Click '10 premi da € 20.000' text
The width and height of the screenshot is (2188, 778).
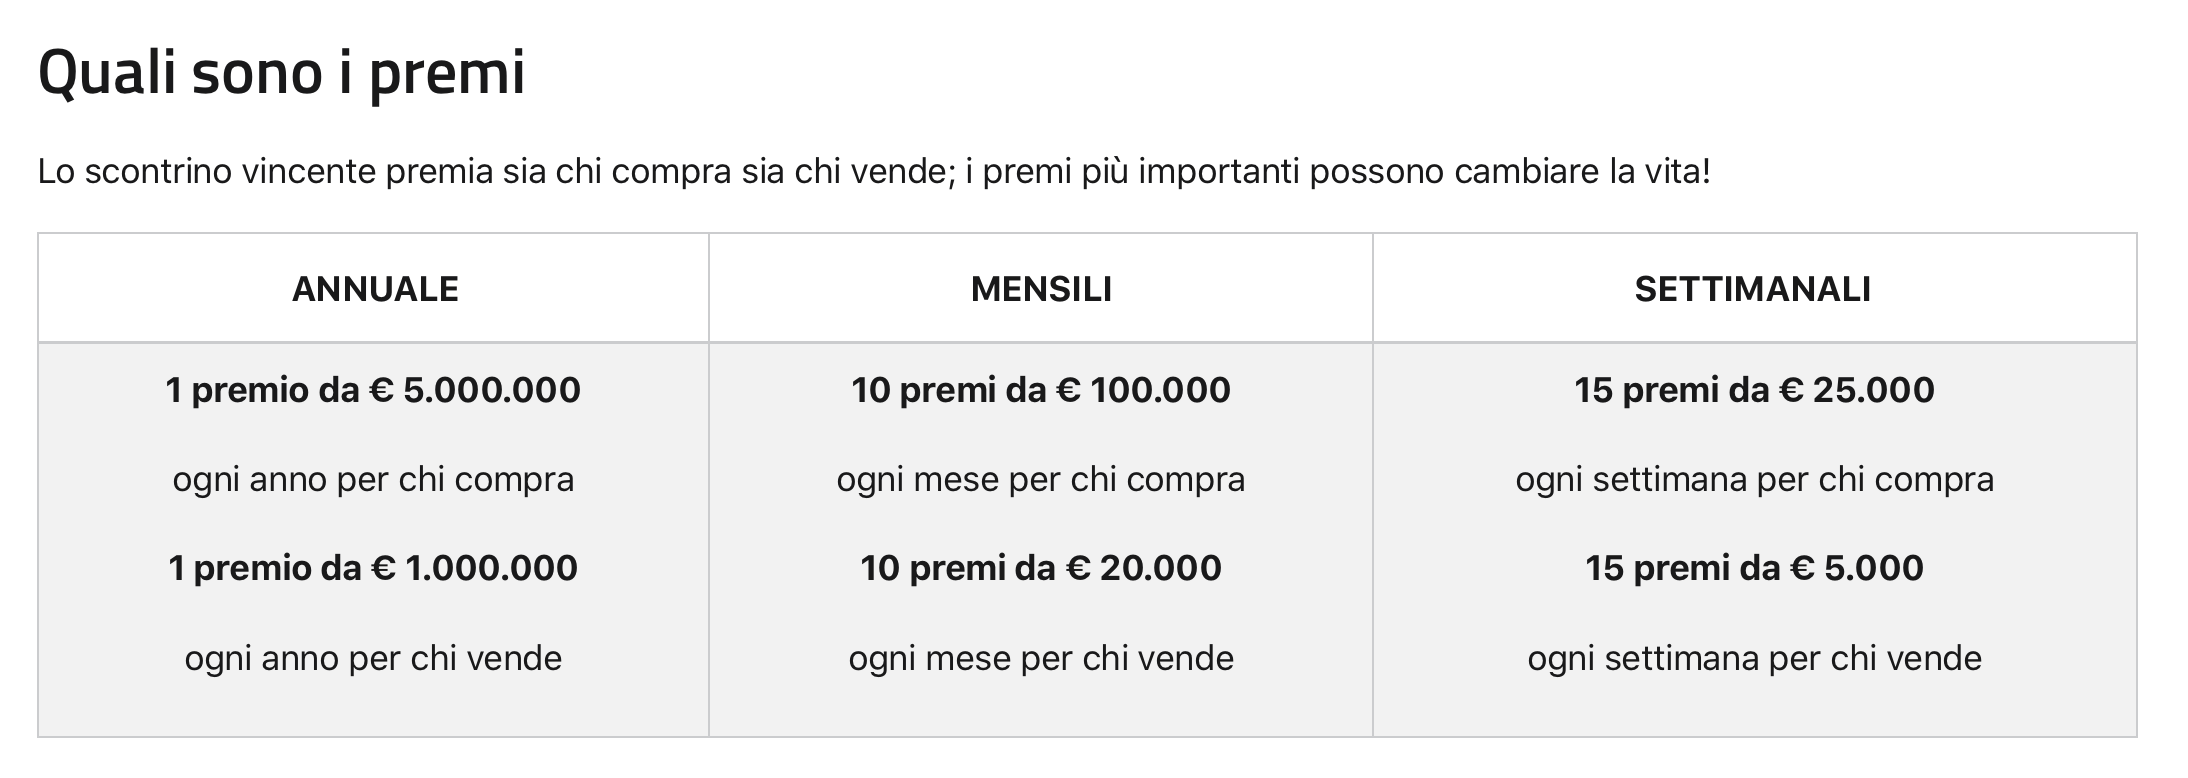(1041, 568)
